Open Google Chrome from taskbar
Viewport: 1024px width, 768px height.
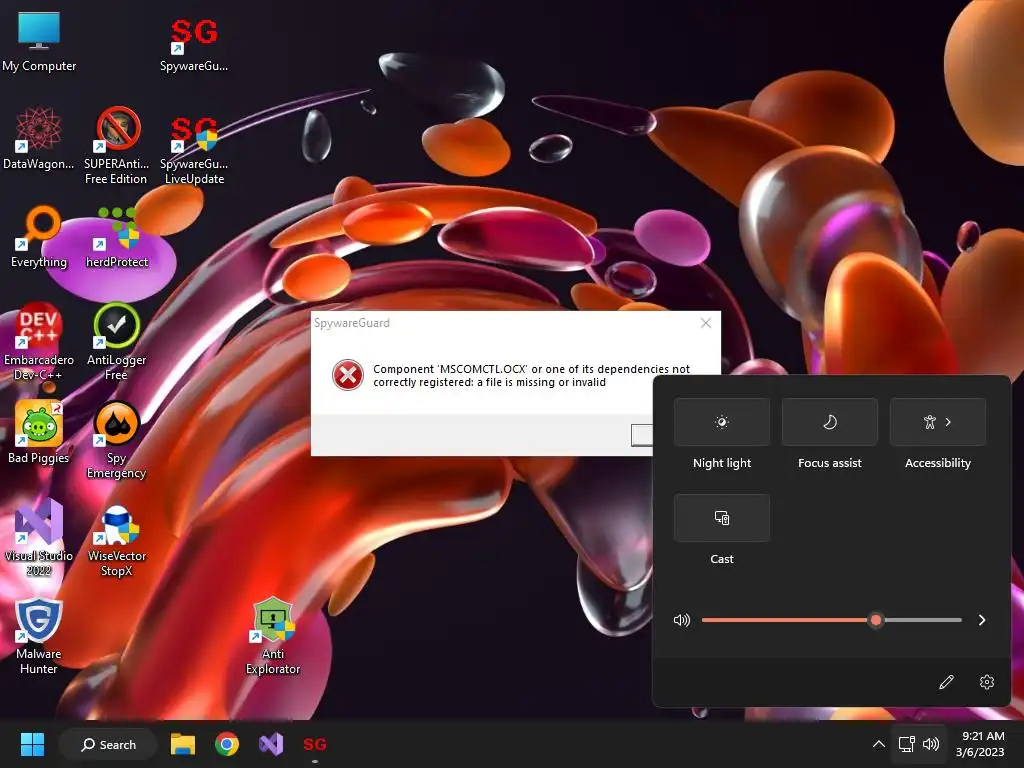point(227,744)
